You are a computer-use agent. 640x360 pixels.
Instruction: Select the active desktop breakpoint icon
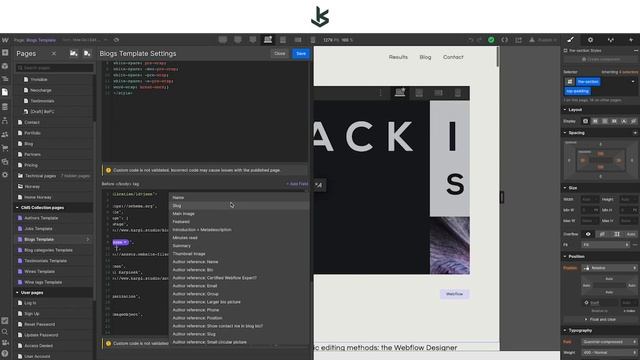(x=268, y=40)
